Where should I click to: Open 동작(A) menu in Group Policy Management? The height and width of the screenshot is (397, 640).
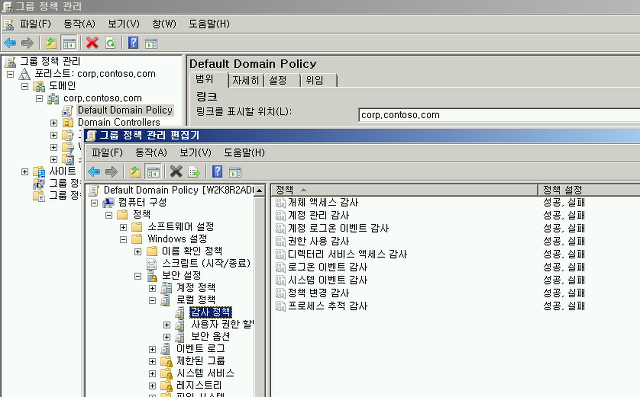click(79, 24)
